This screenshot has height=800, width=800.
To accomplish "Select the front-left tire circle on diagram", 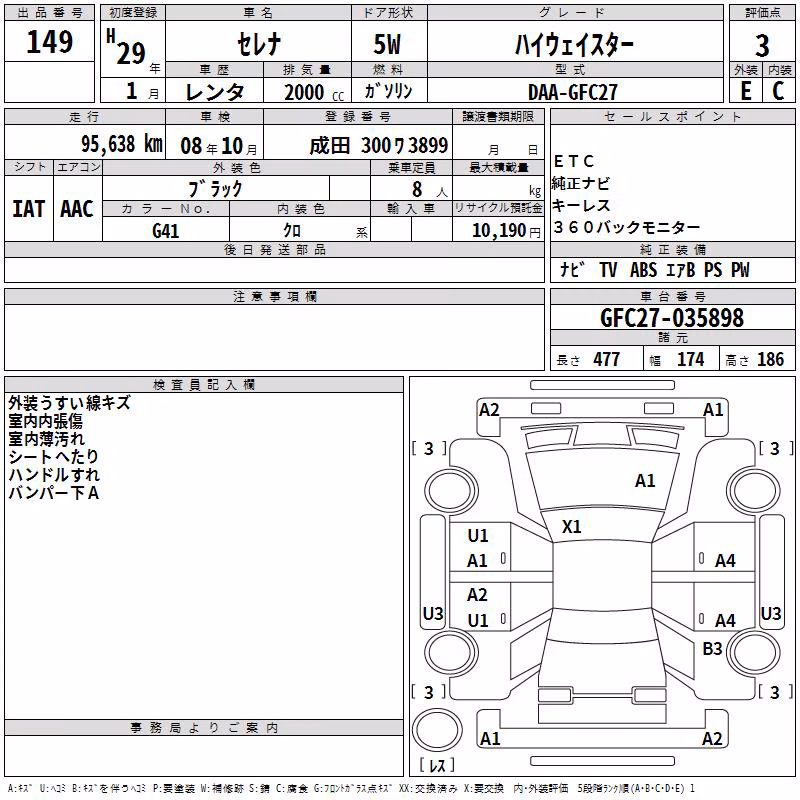I will pyautogui.click(x=450, y=491).
